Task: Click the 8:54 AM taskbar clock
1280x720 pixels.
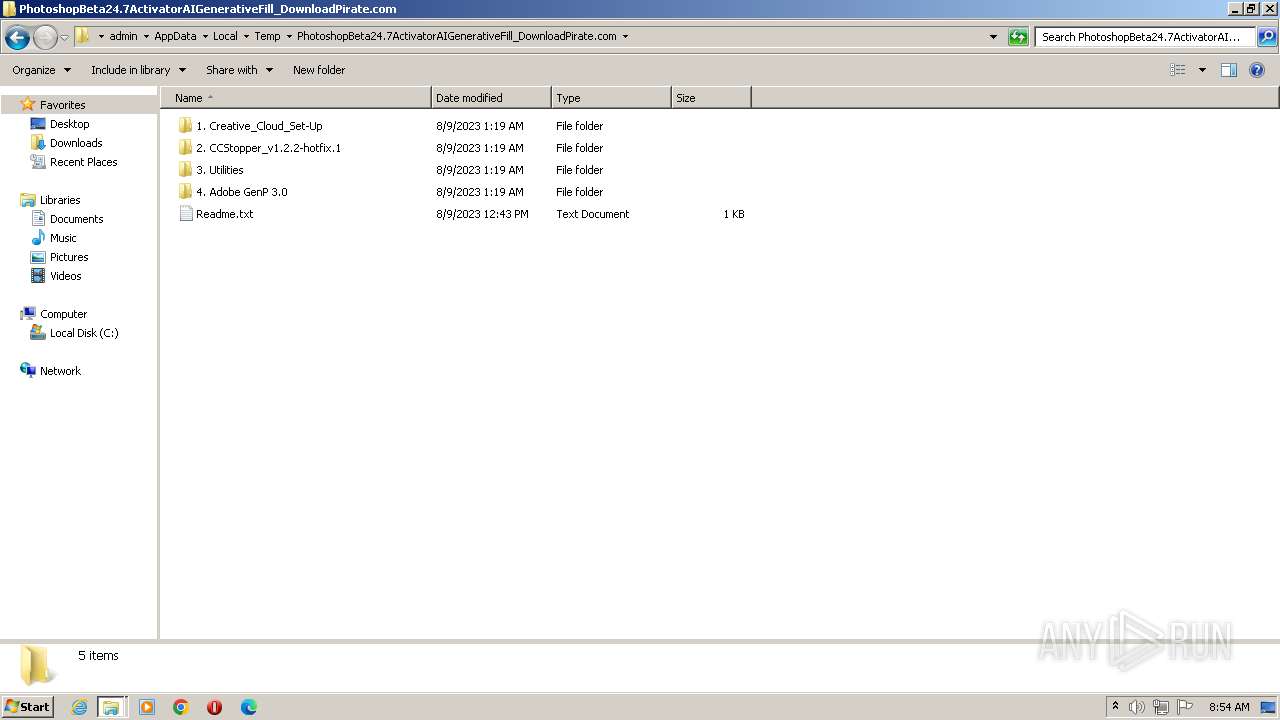Action: 1229,707
